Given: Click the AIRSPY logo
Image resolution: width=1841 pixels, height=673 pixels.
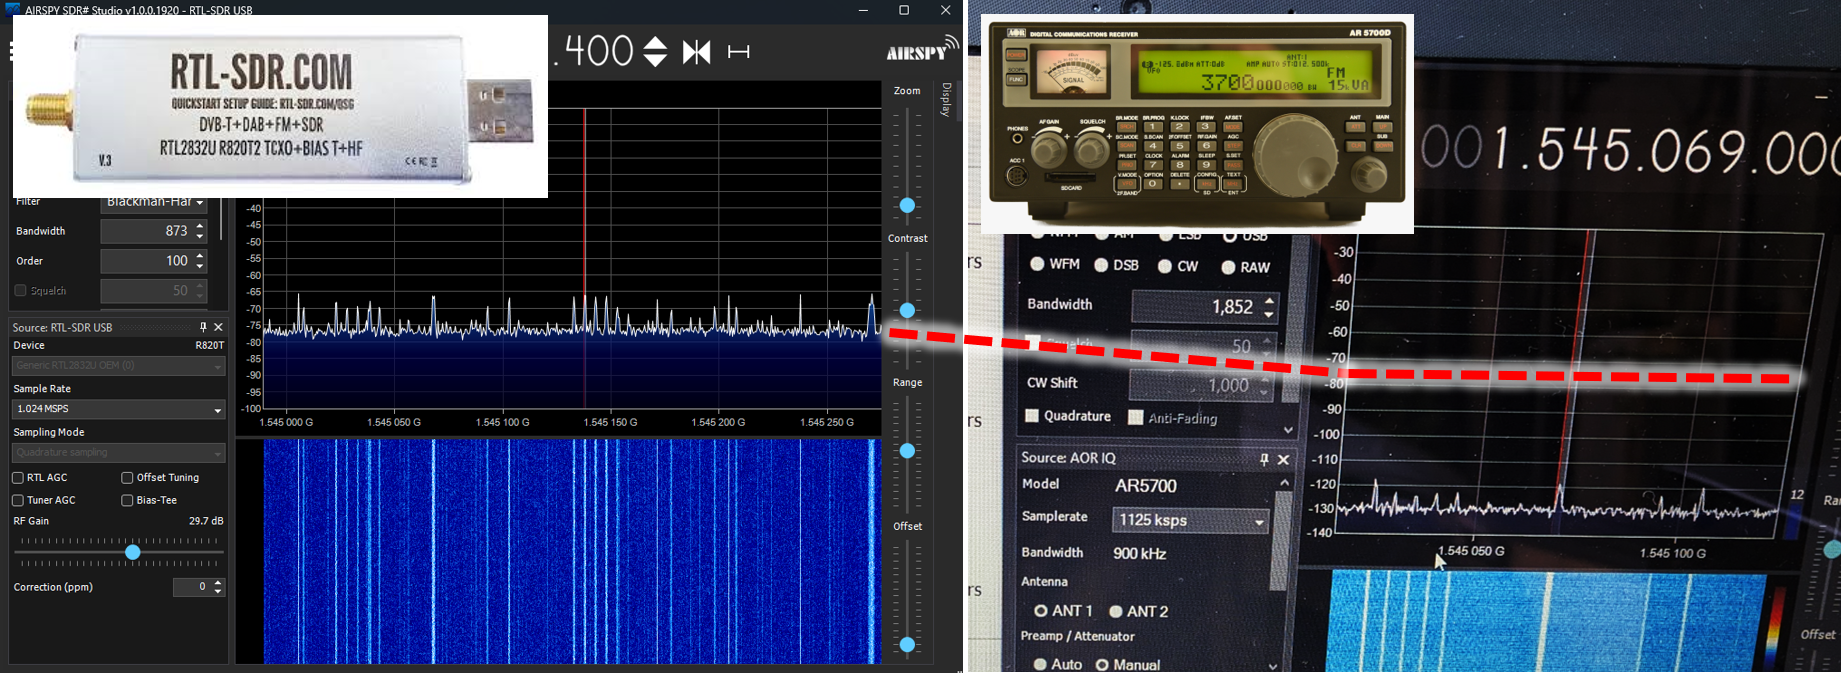Looking at the screenshot, I should 921,50.
